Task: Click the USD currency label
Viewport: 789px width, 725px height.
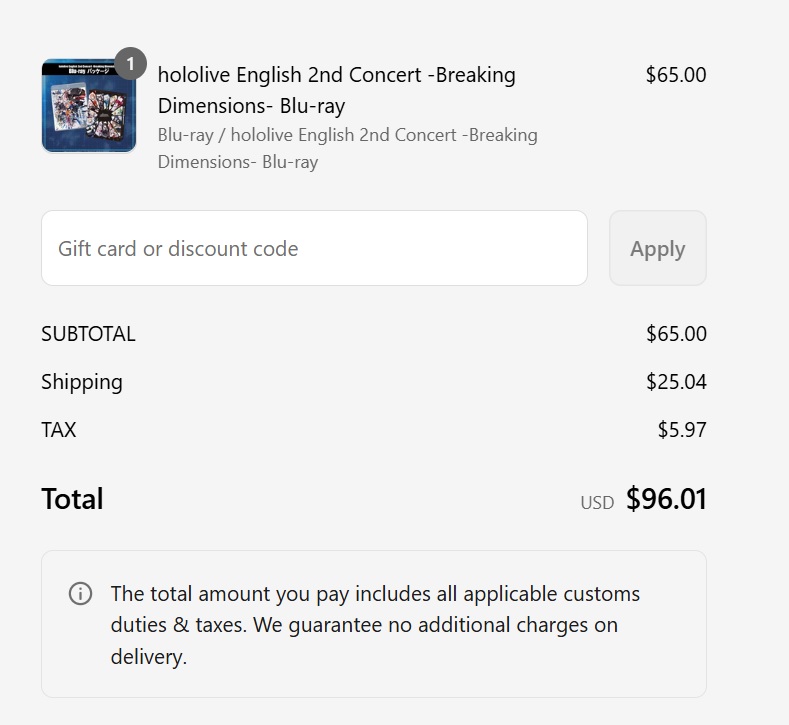Action: point(597,502)
